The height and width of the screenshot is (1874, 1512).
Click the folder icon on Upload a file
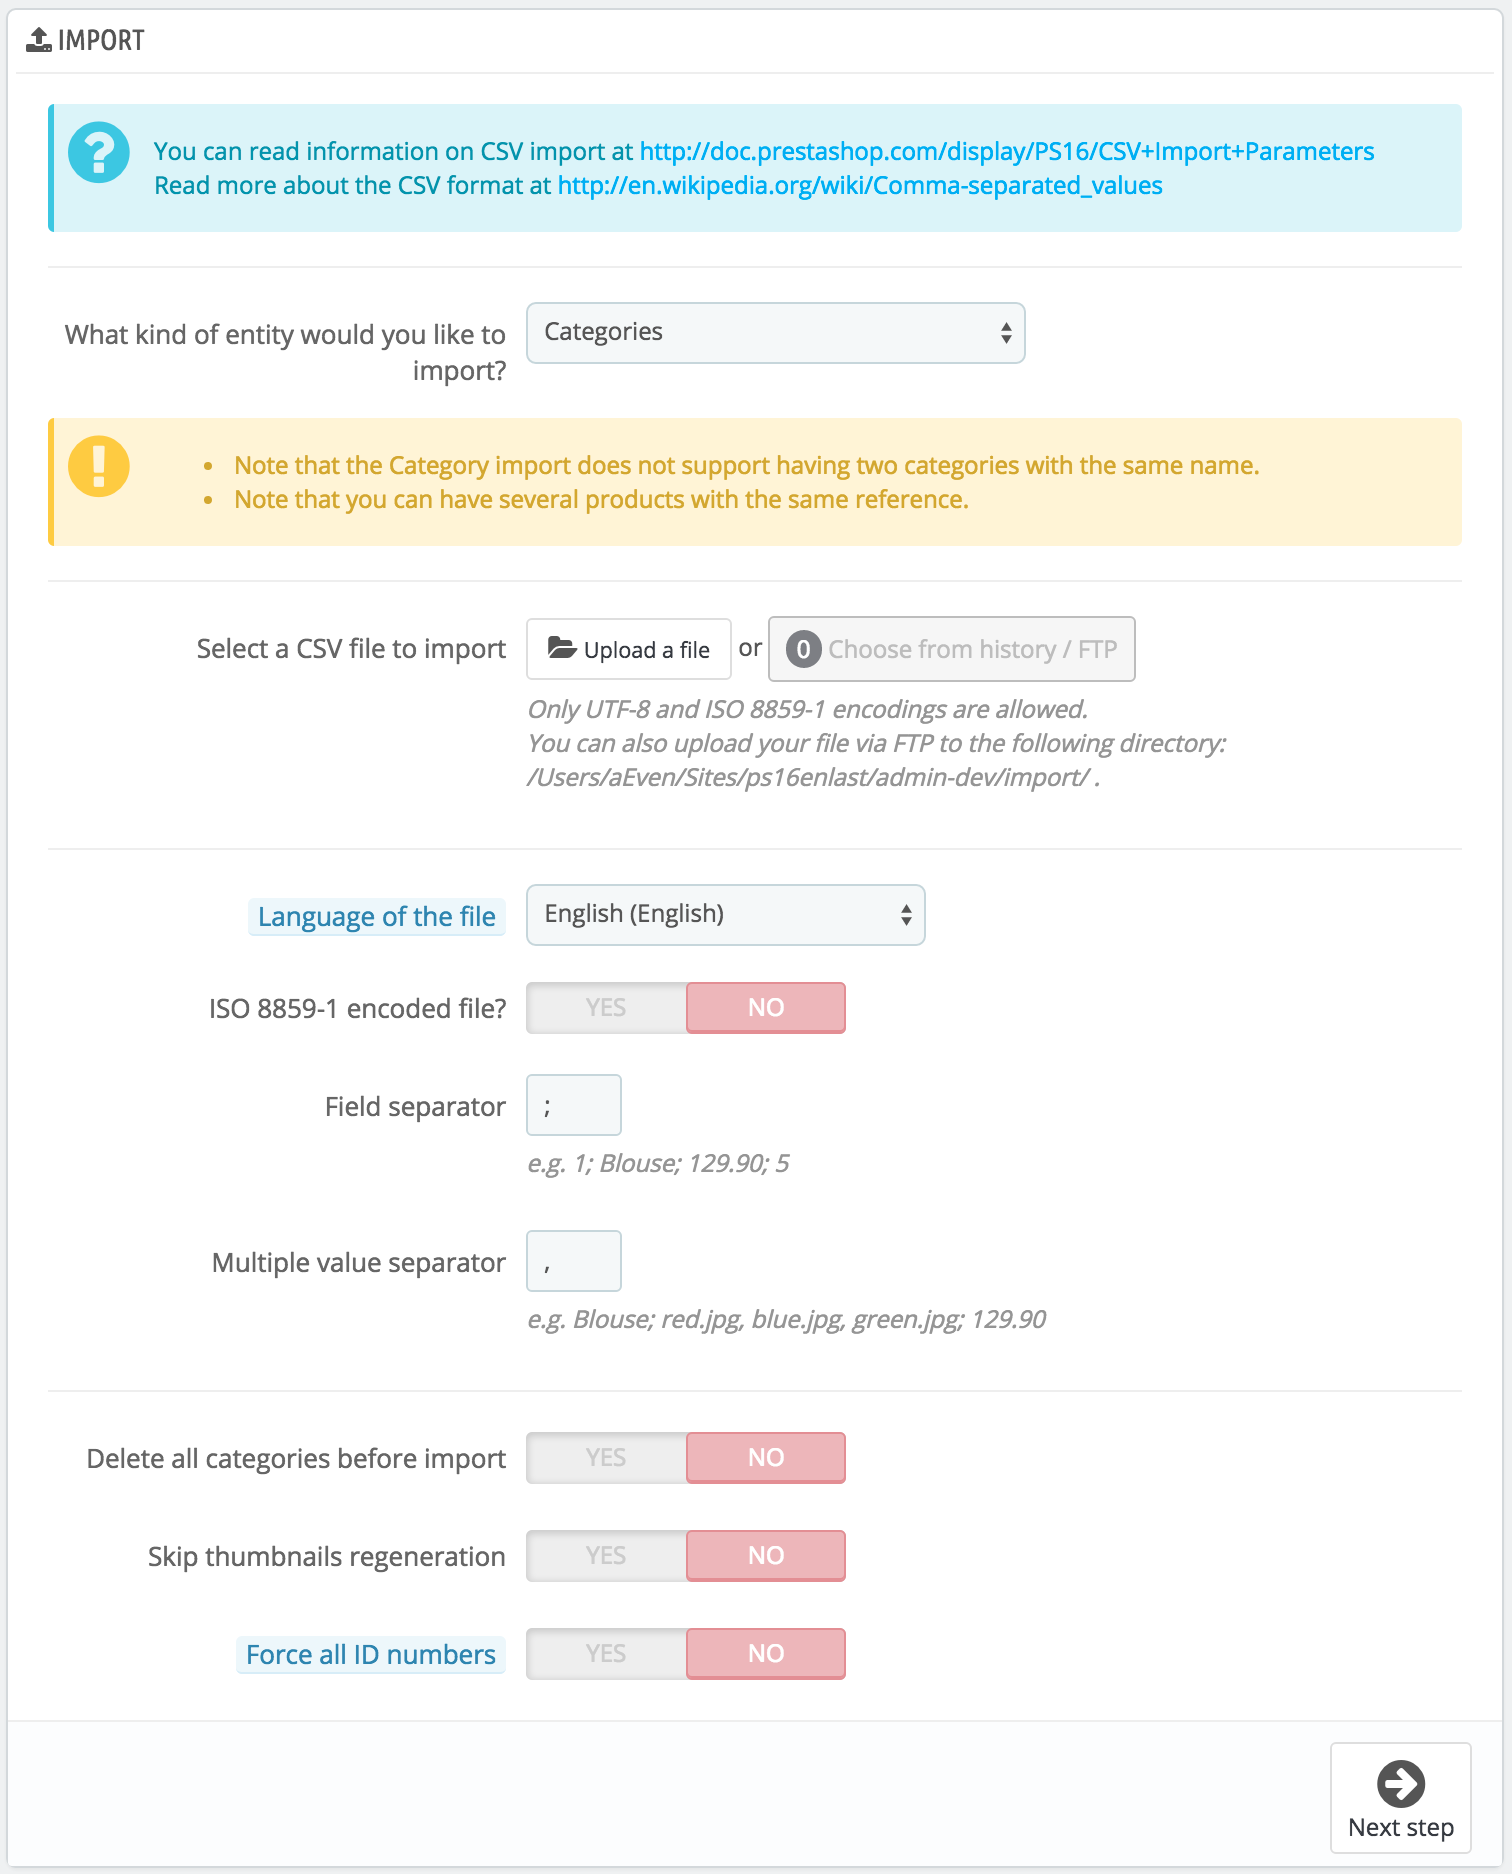pos(561,648)
